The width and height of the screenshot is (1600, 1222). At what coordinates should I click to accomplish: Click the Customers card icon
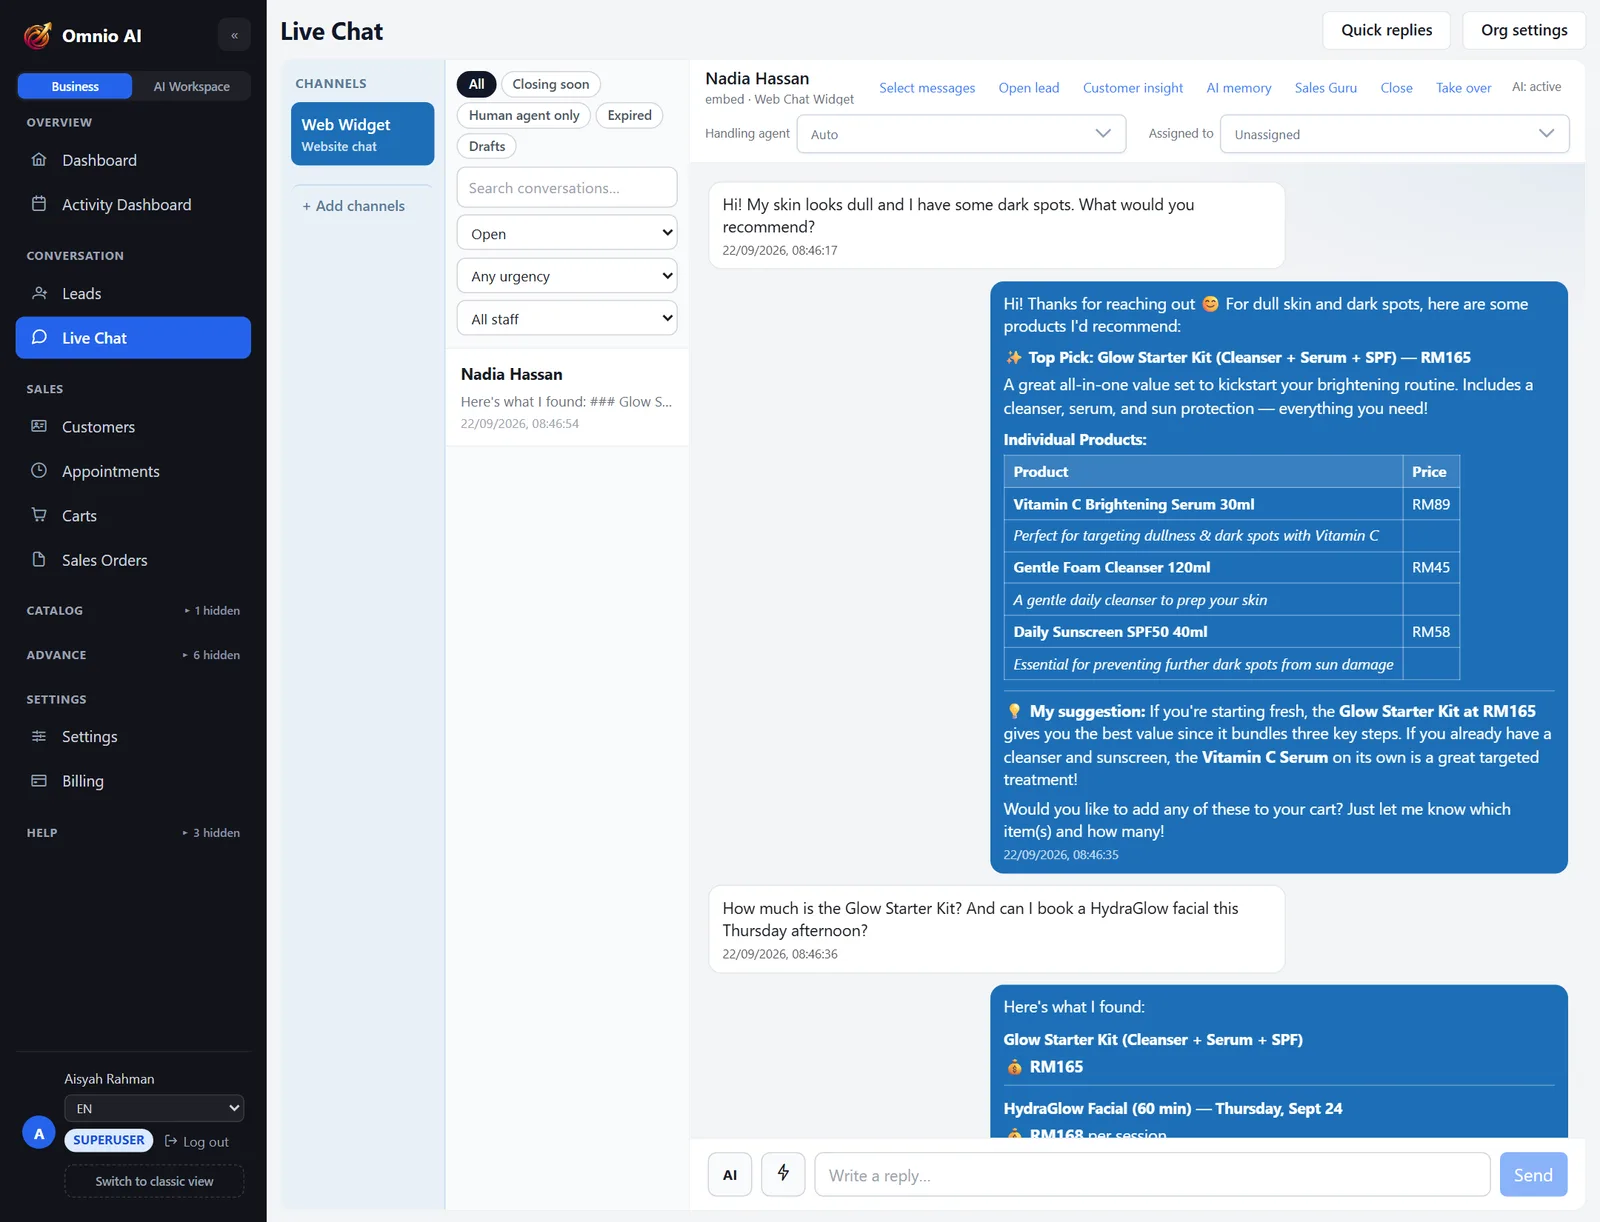click(39, 426)
